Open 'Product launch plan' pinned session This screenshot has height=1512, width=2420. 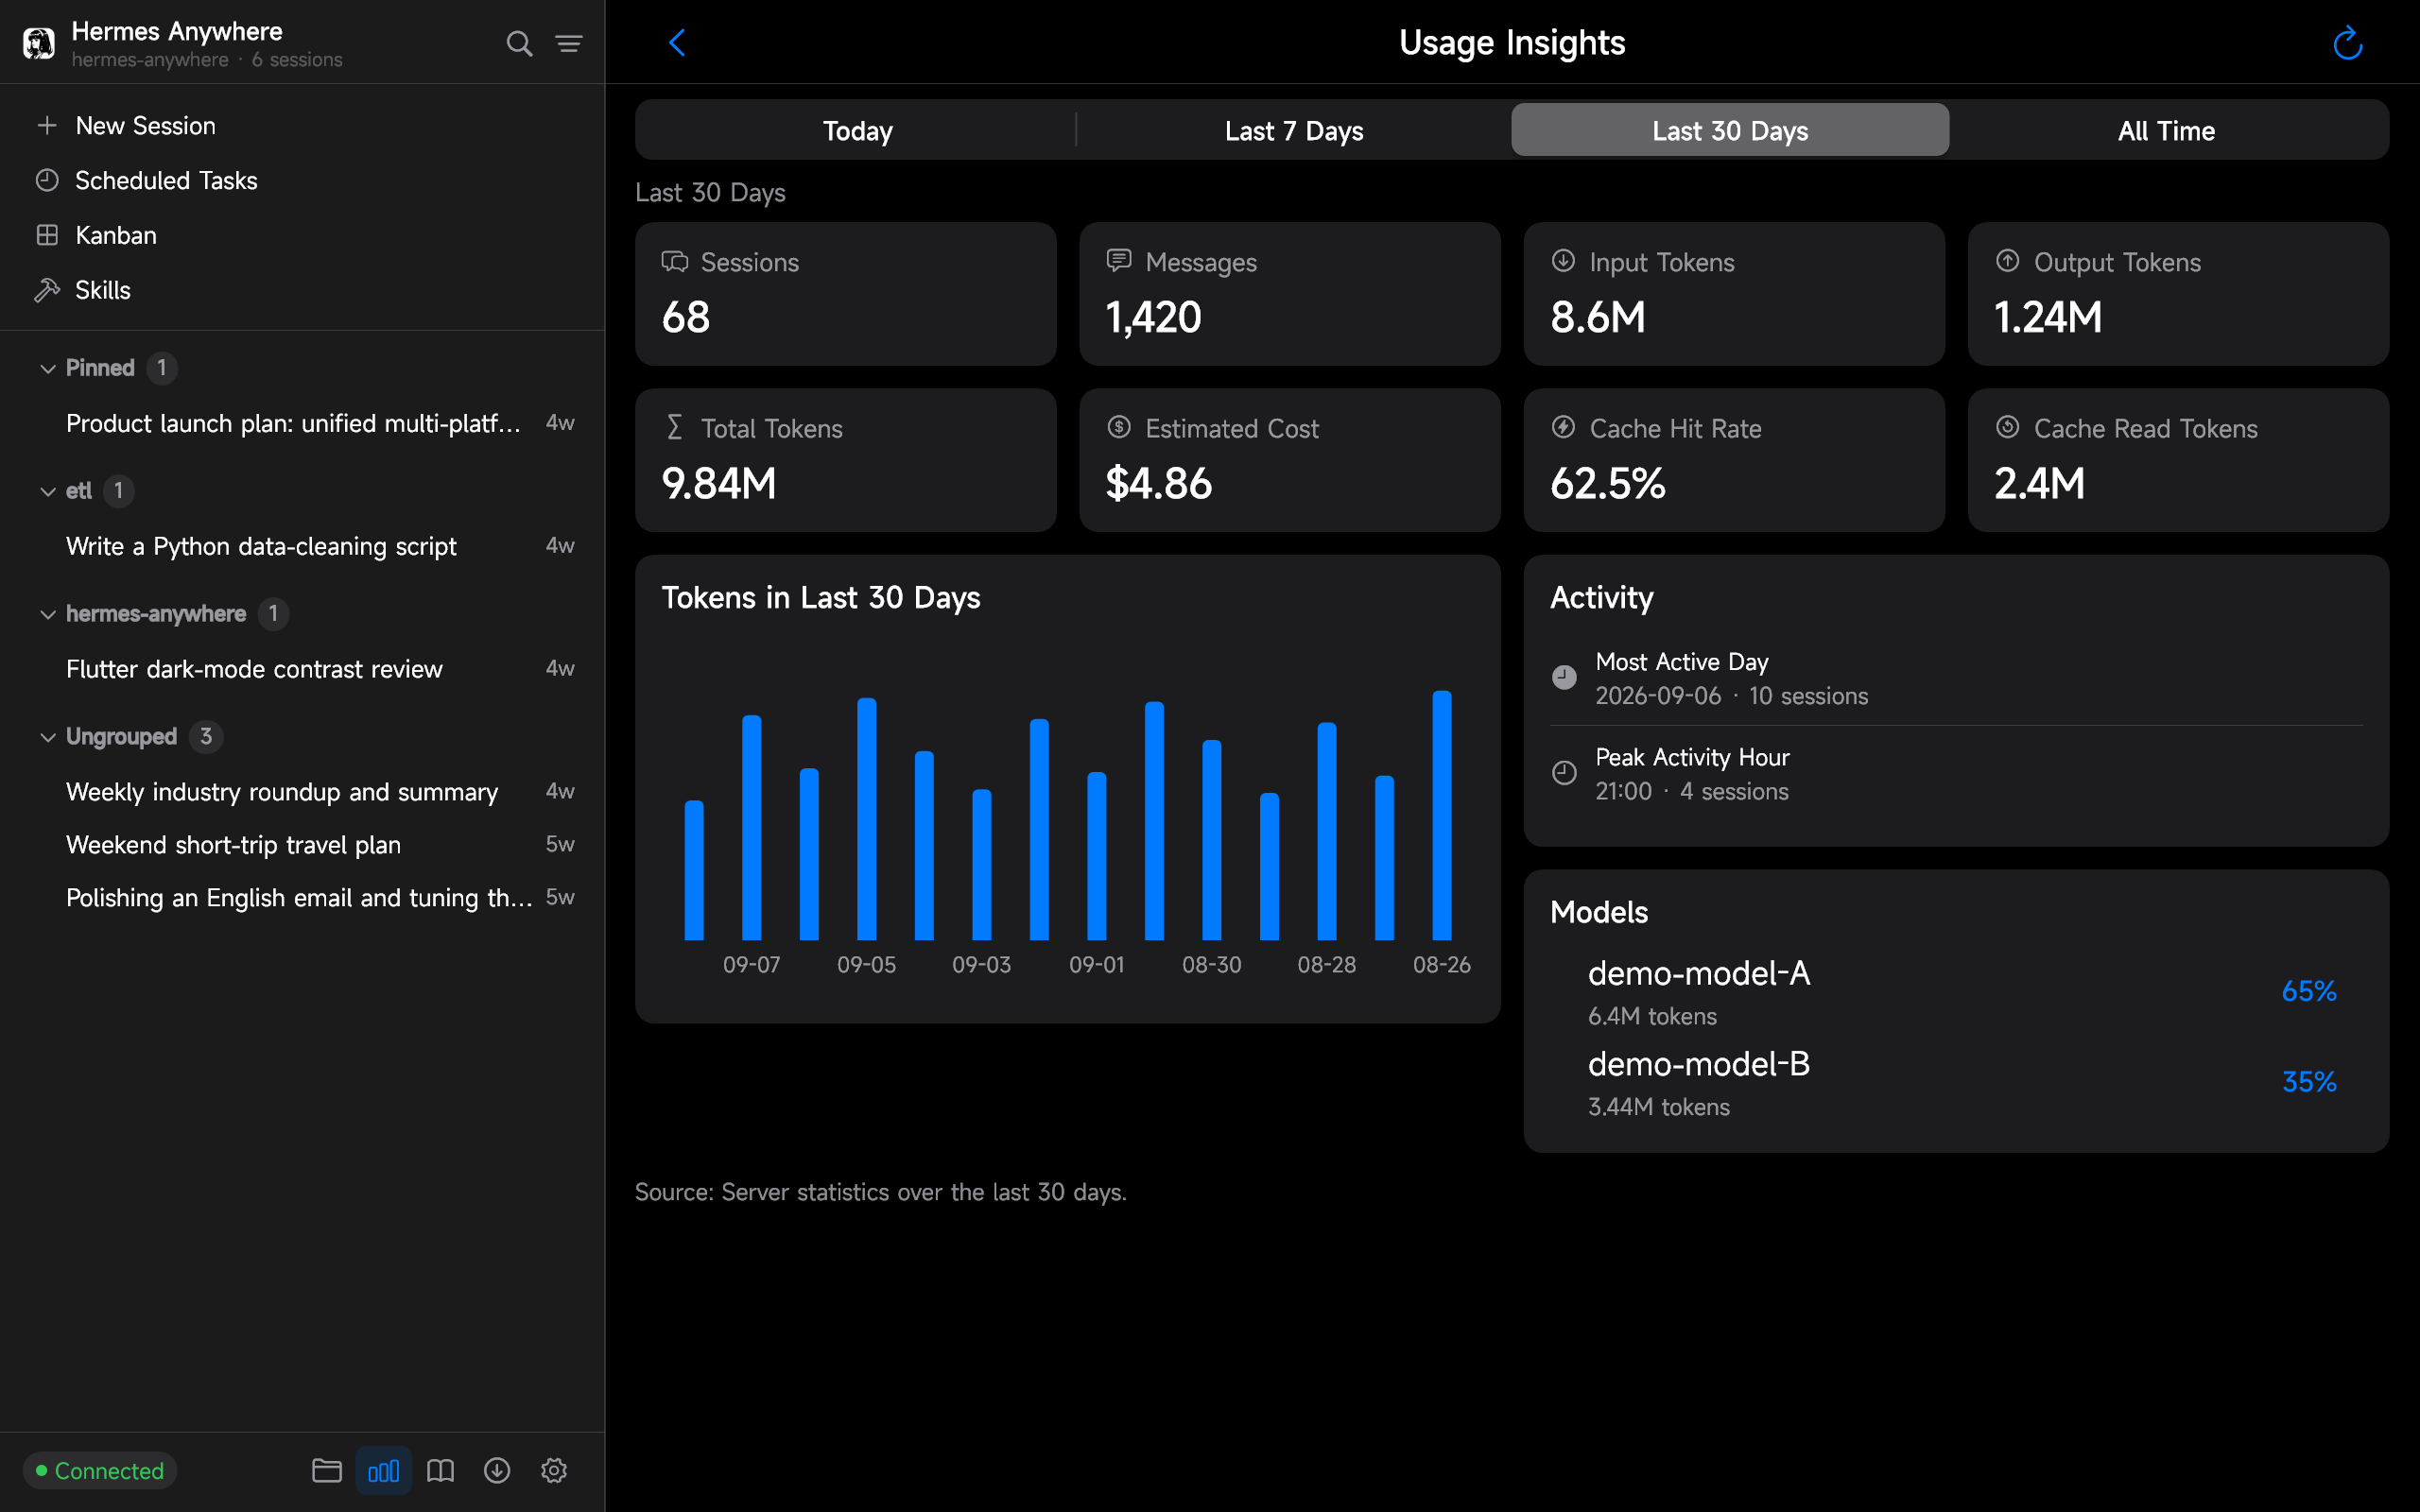[x=302, y=424]
